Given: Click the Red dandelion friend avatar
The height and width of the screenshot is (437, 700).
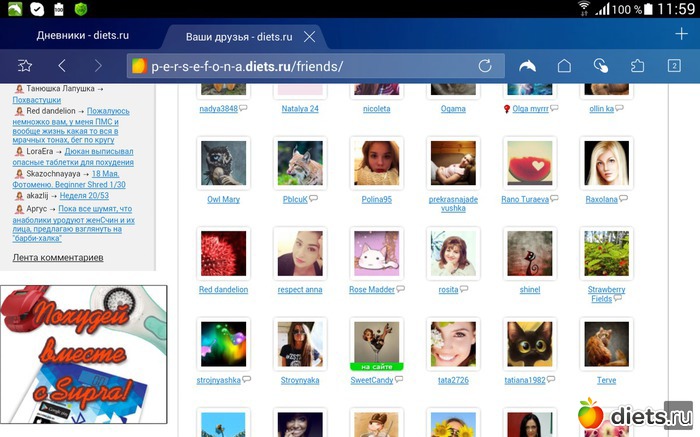Looking at the screenshot, I should [x=223, y=253].
